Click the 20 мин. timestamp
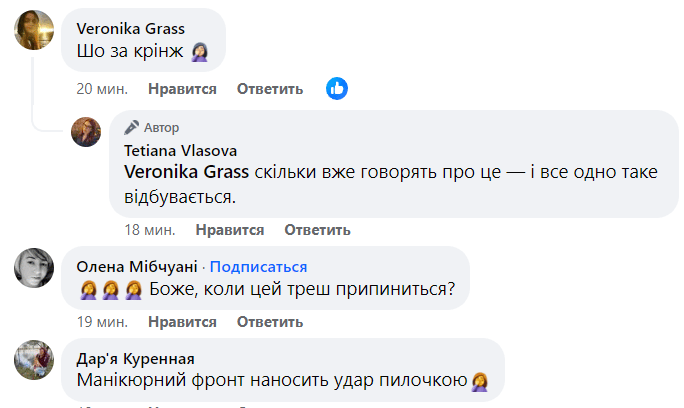684x408 pixels. tap(102, 89)
